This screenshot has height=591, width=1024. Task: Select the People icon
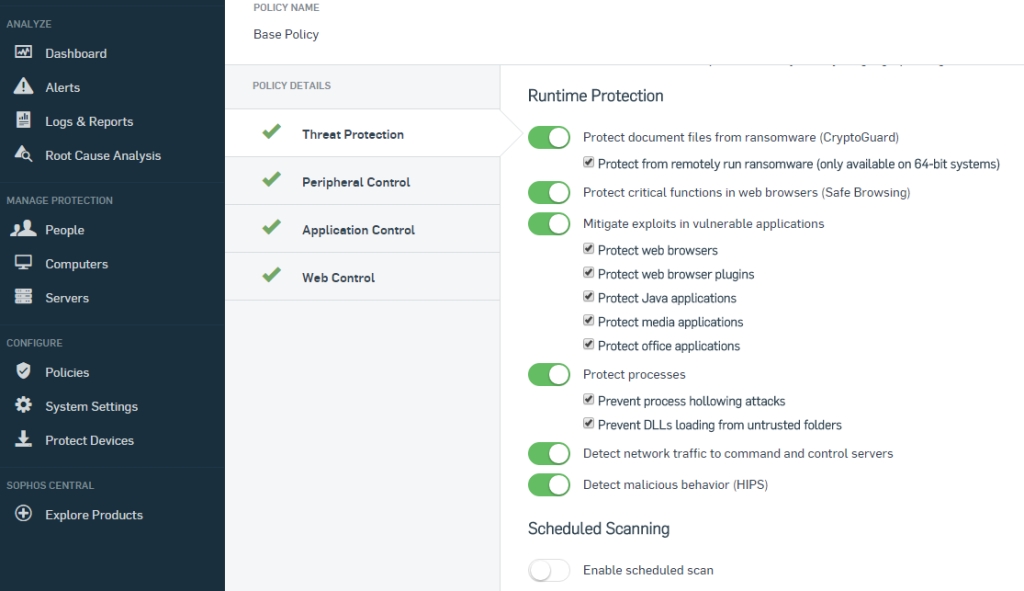pyautogui.click(x=24, y=230)
